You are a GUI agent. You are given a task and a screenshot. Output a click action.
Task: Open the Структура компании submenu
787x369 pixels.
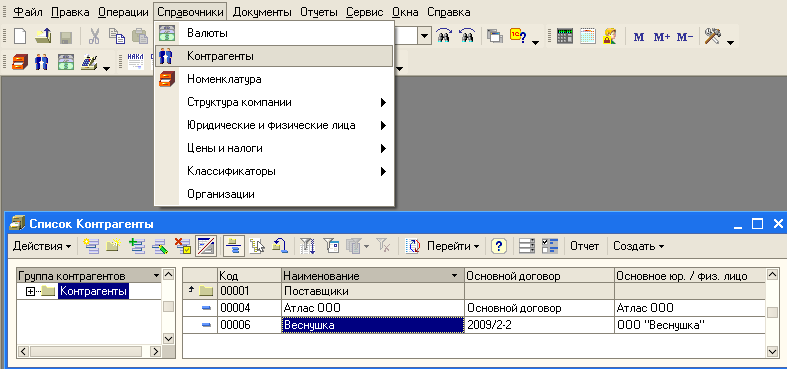click(x=274, y=102)
